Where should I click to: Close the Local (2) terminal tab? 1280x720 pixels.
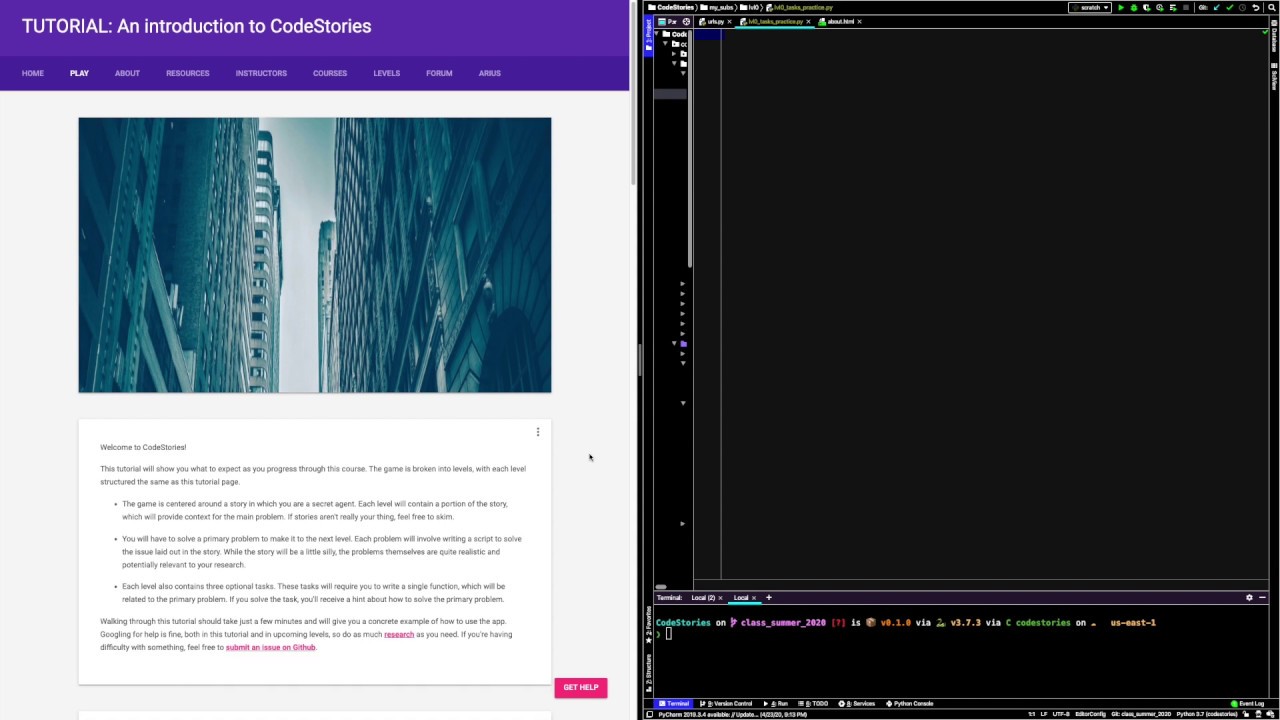pyautogui.click(x=720, y=597)
